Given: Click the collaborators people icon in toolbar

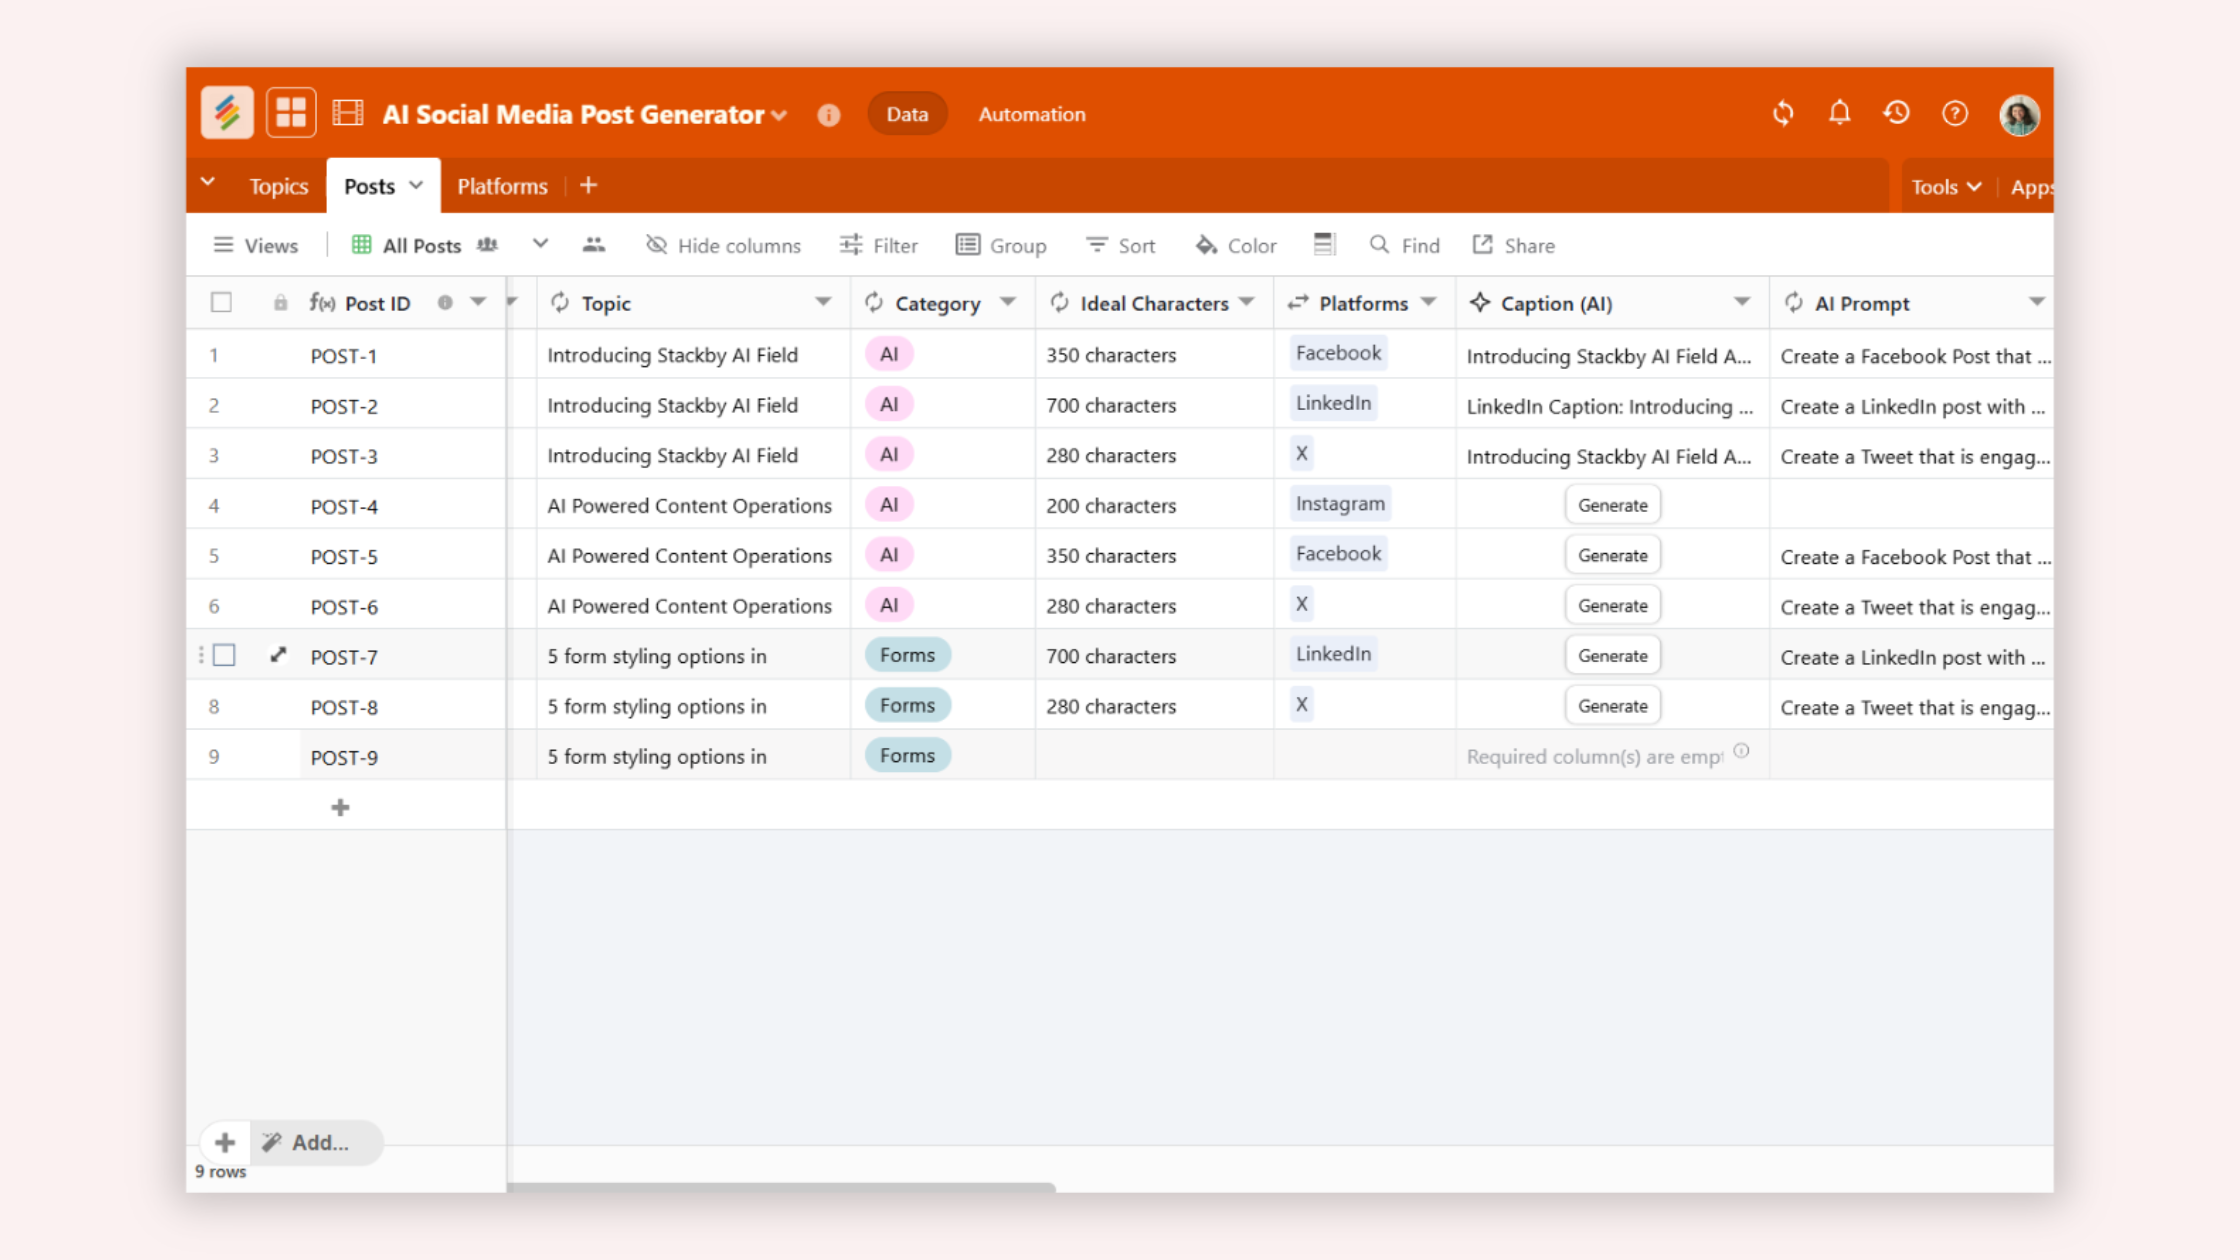Looking at the screenshot, I should pyautogui.click(x=594, y=245).
